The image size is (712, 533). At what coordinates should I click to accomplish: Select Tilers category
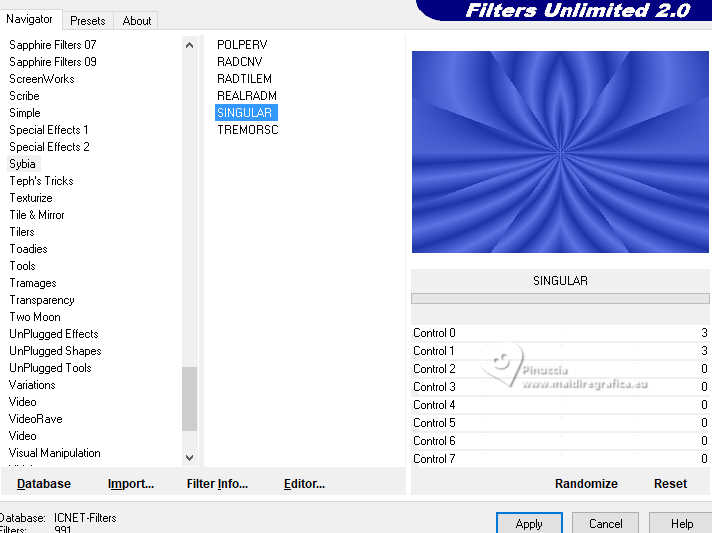tap(22, 232)
